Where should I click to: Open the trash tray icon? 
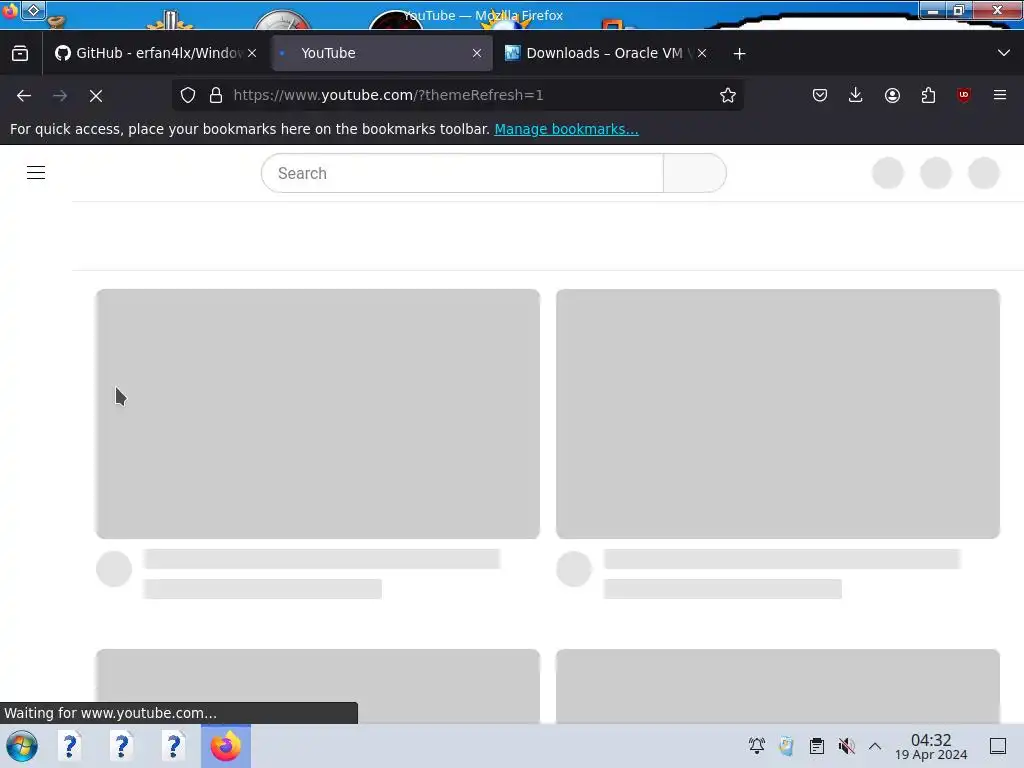coord(786,746)
